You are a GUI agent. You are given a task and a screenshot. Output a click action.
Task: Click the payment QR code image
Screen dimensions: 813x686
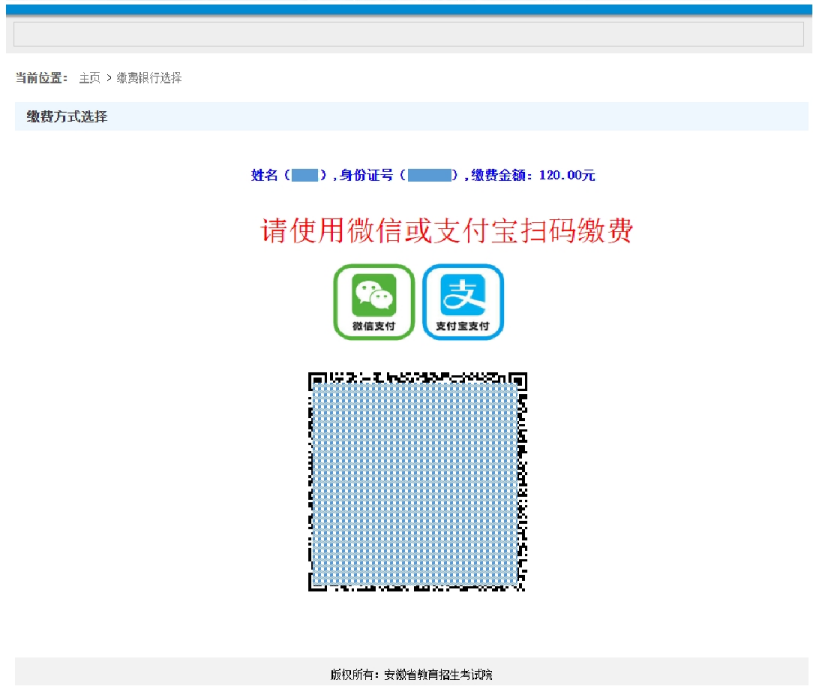pyautogui.click(x=417, y=482)
